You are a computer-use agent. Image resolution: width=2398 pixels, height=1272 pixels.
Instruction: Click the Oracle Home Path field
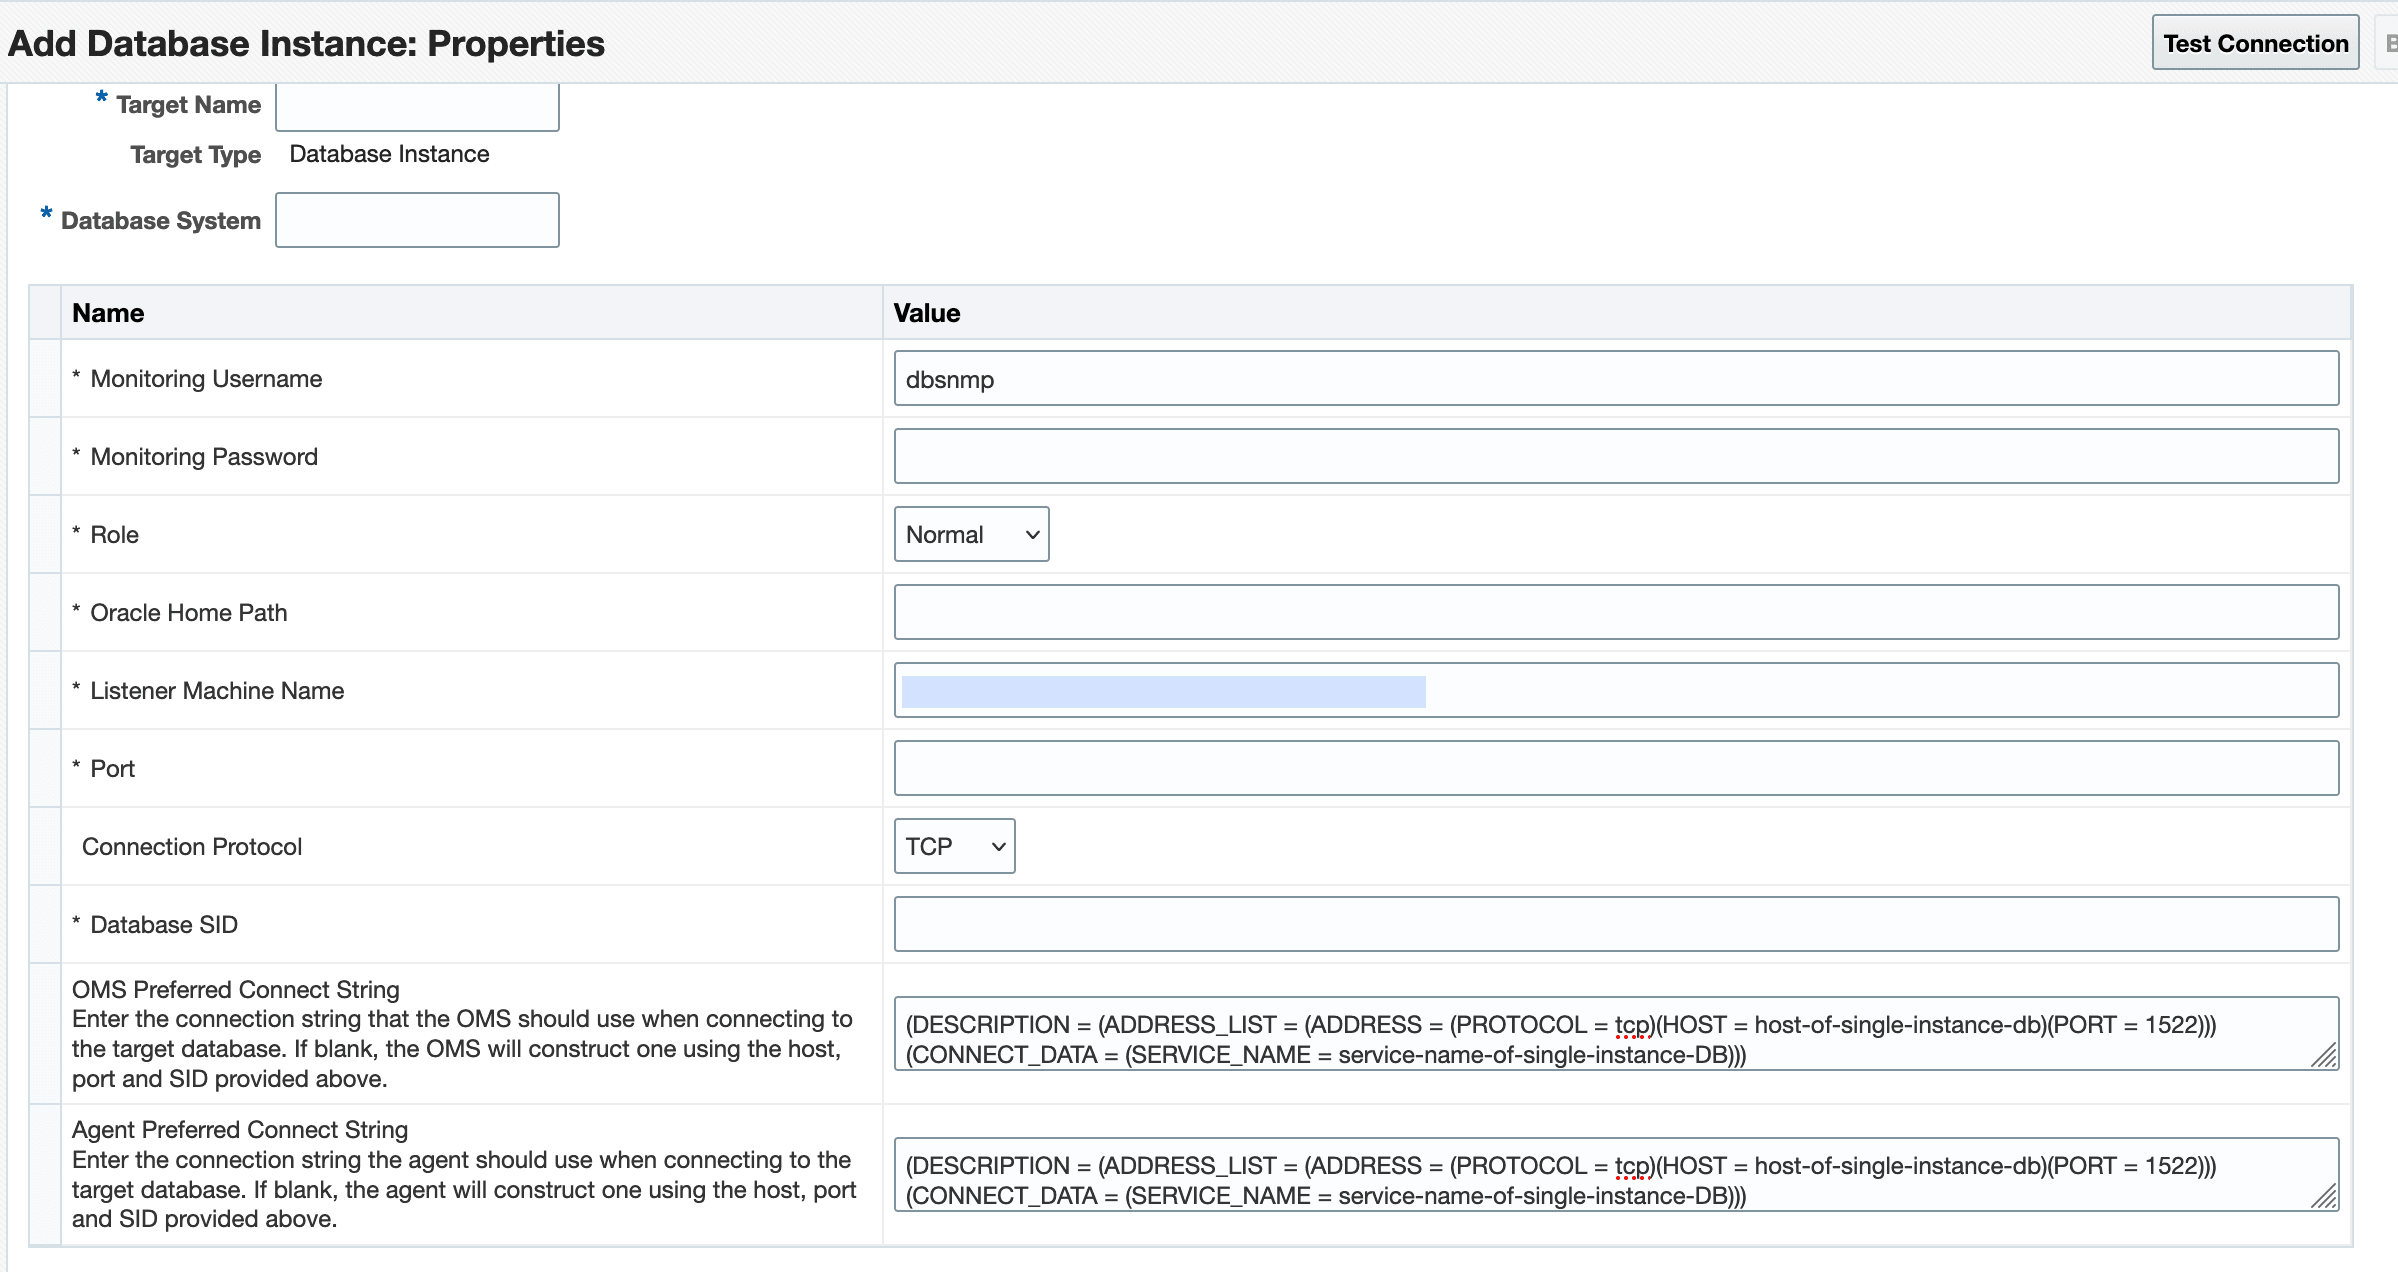1615,612
